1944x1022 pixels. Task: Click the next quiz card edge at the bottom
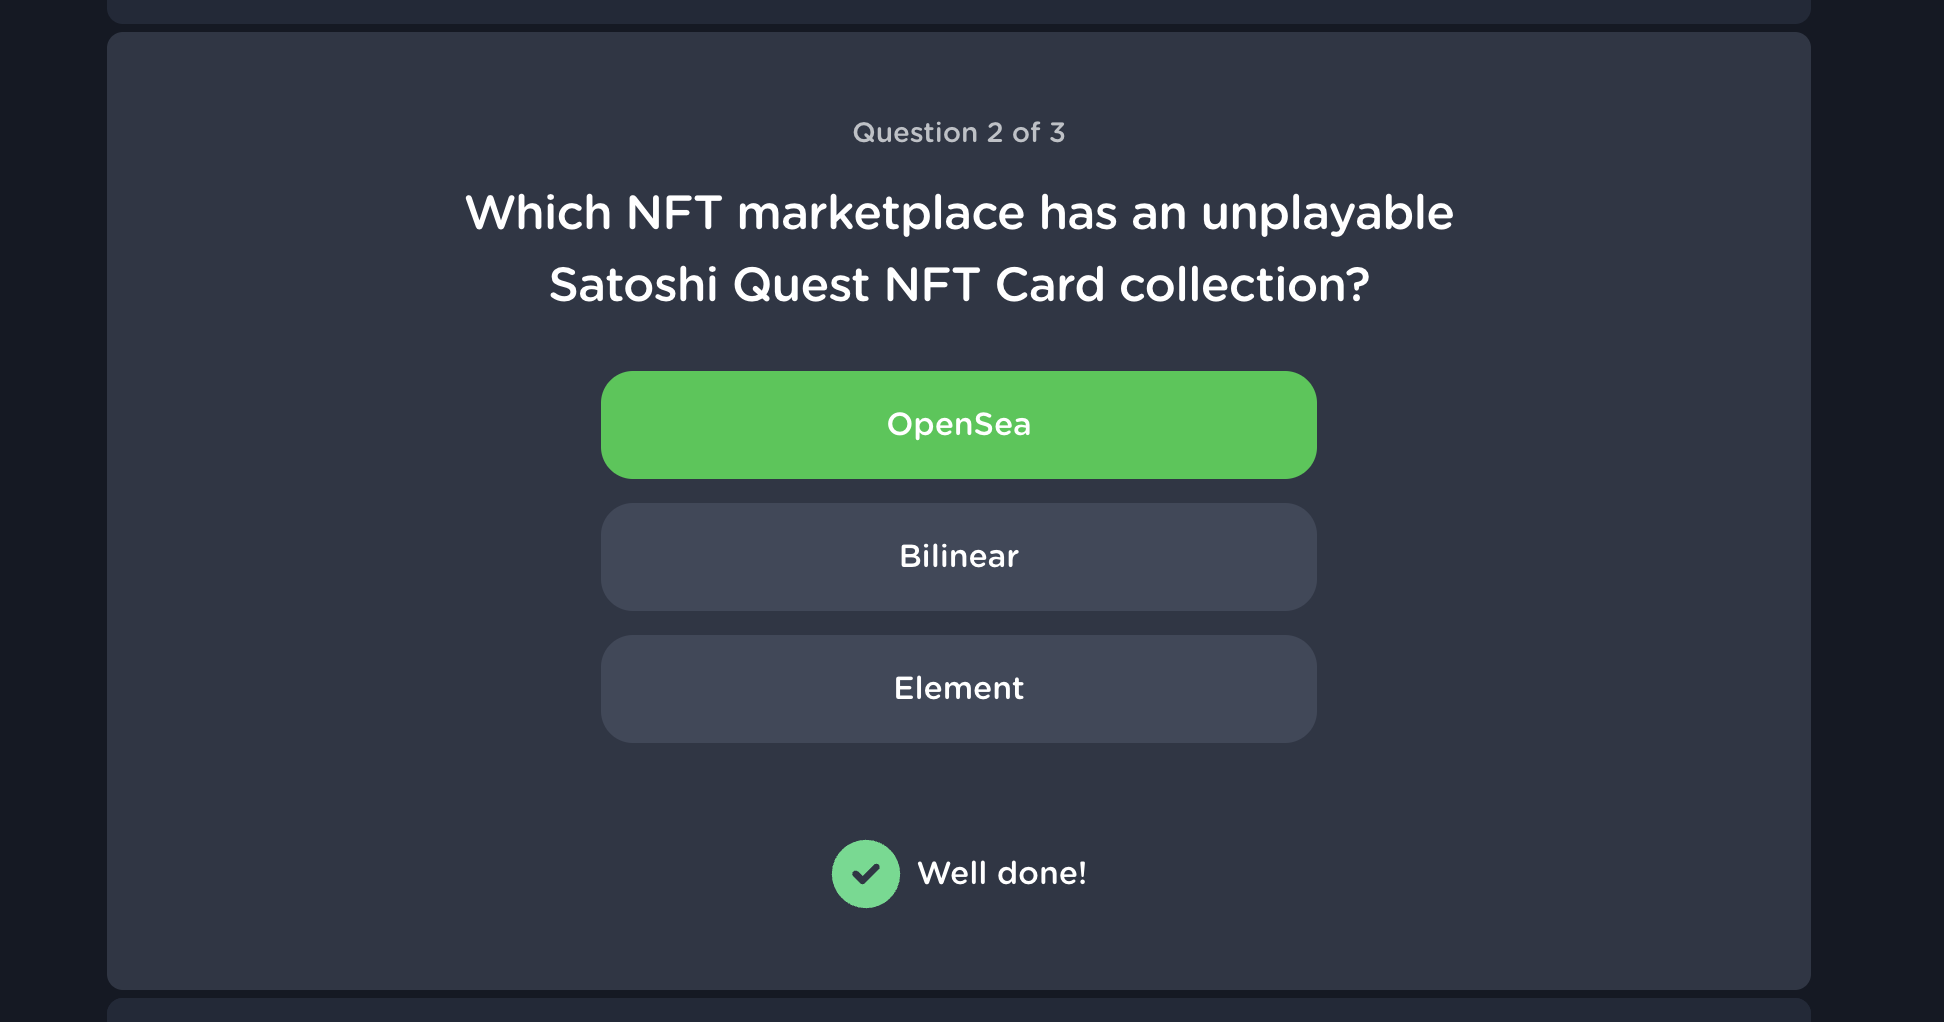958,1011
